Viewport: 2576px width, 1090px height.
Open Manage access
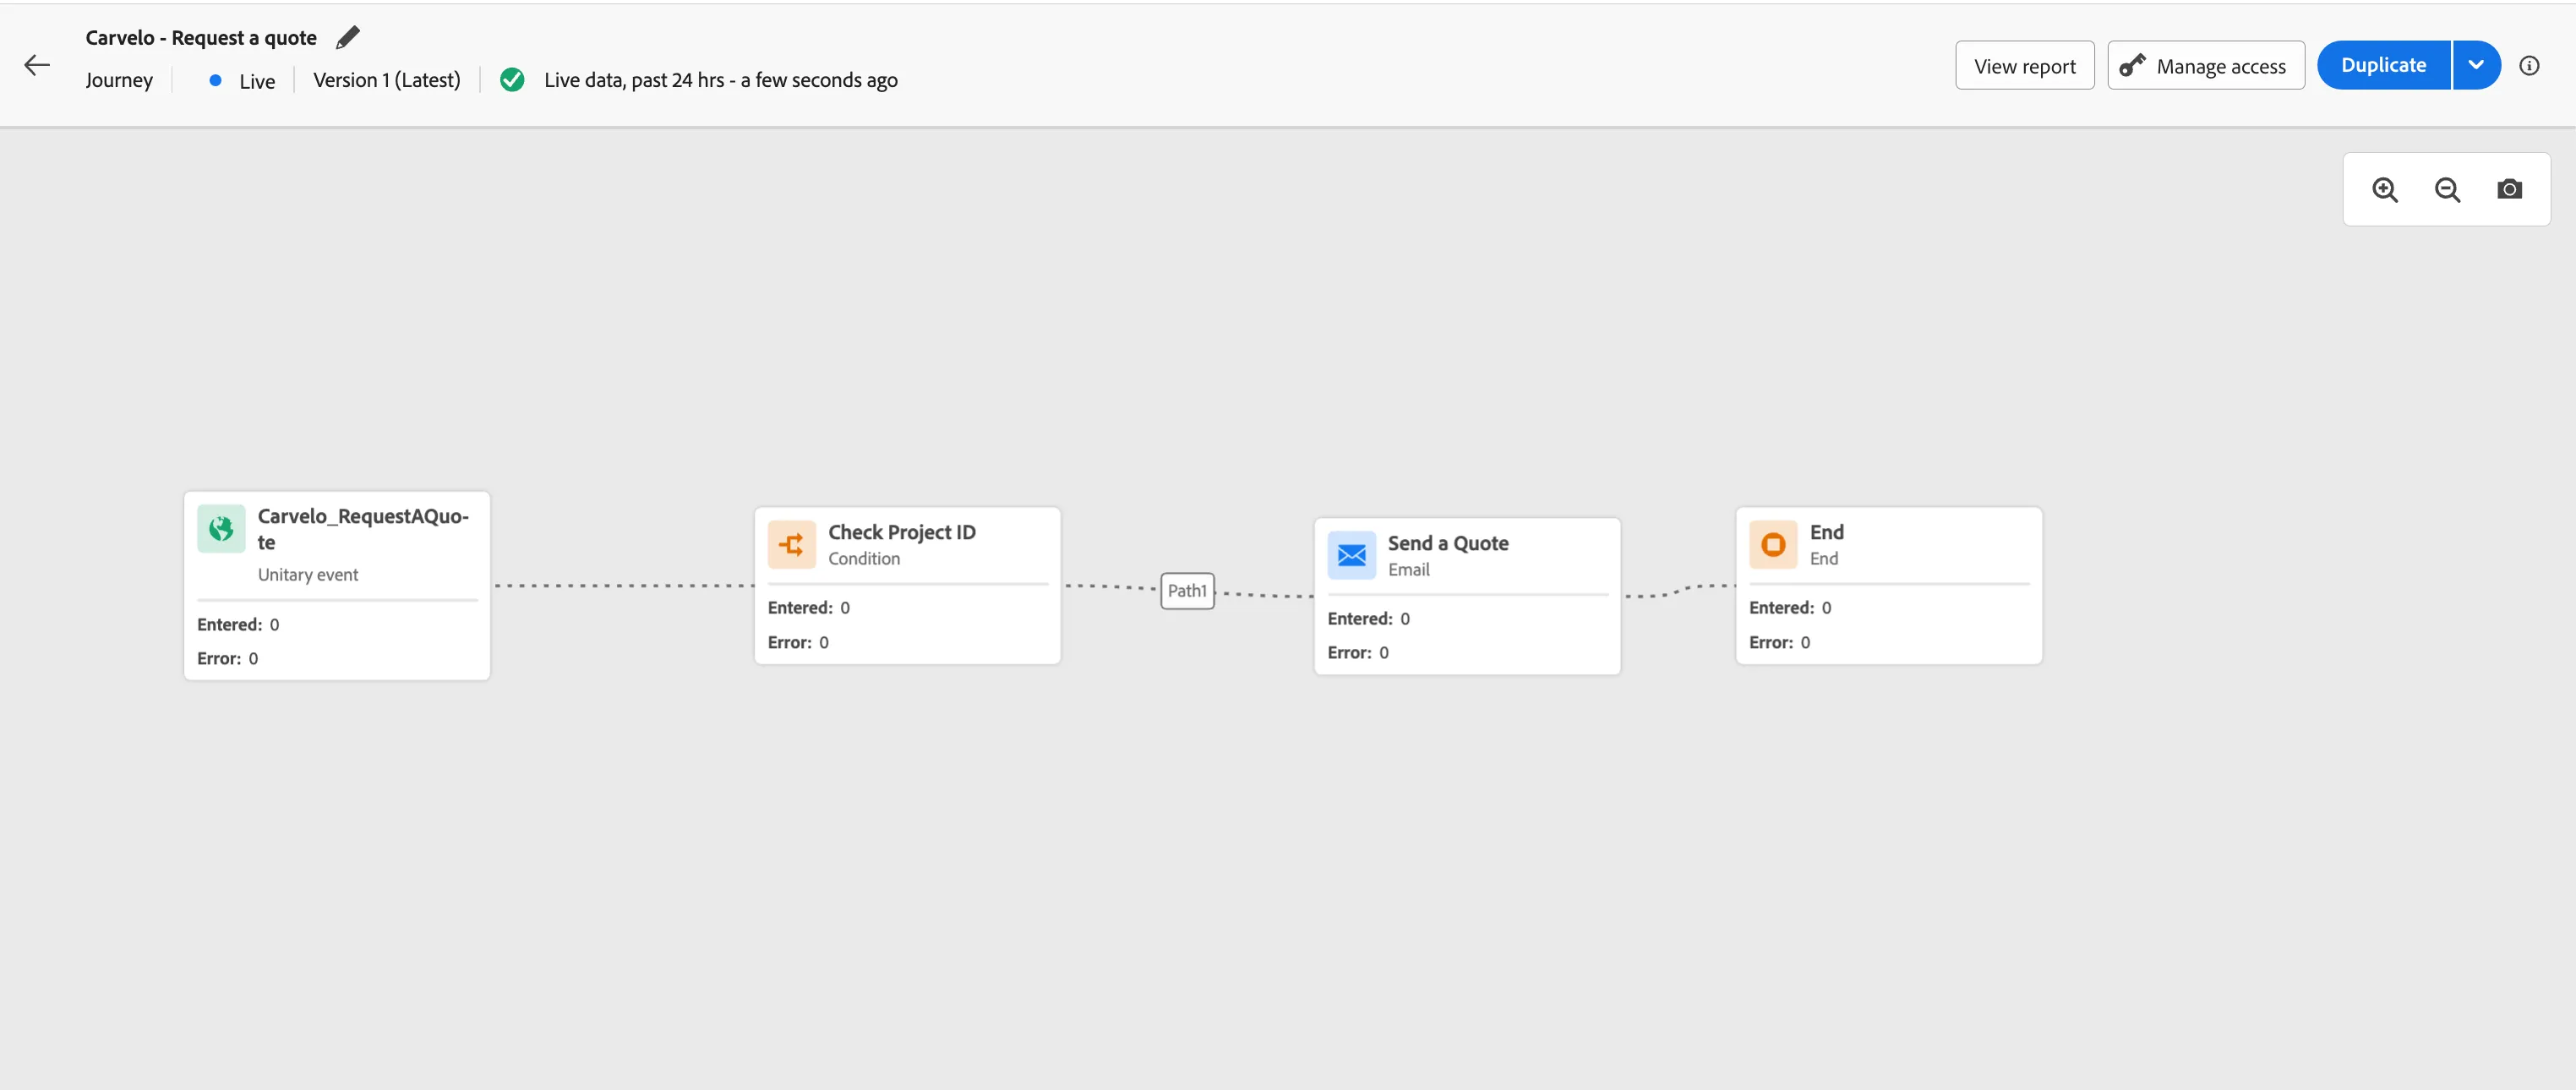(2206, 66)
